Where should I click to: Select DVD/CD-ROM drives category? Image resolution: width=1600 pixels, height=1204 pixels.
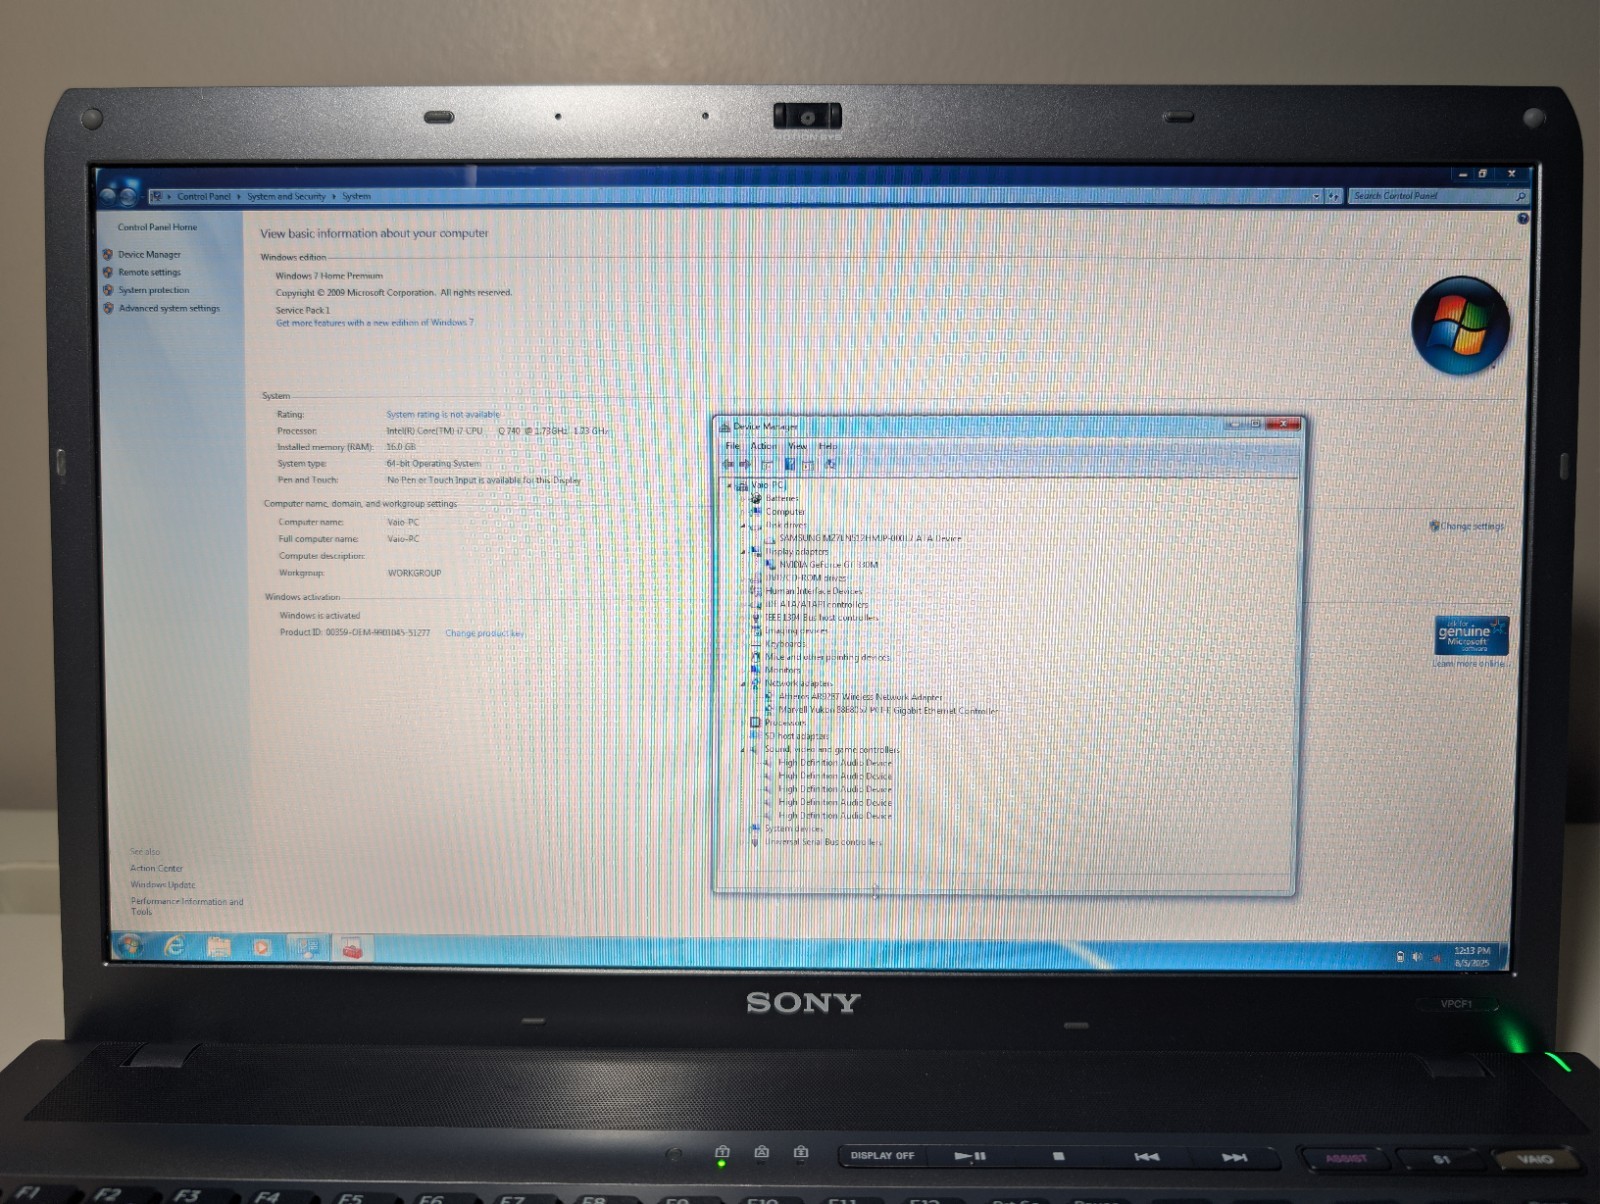click(805, 578)
